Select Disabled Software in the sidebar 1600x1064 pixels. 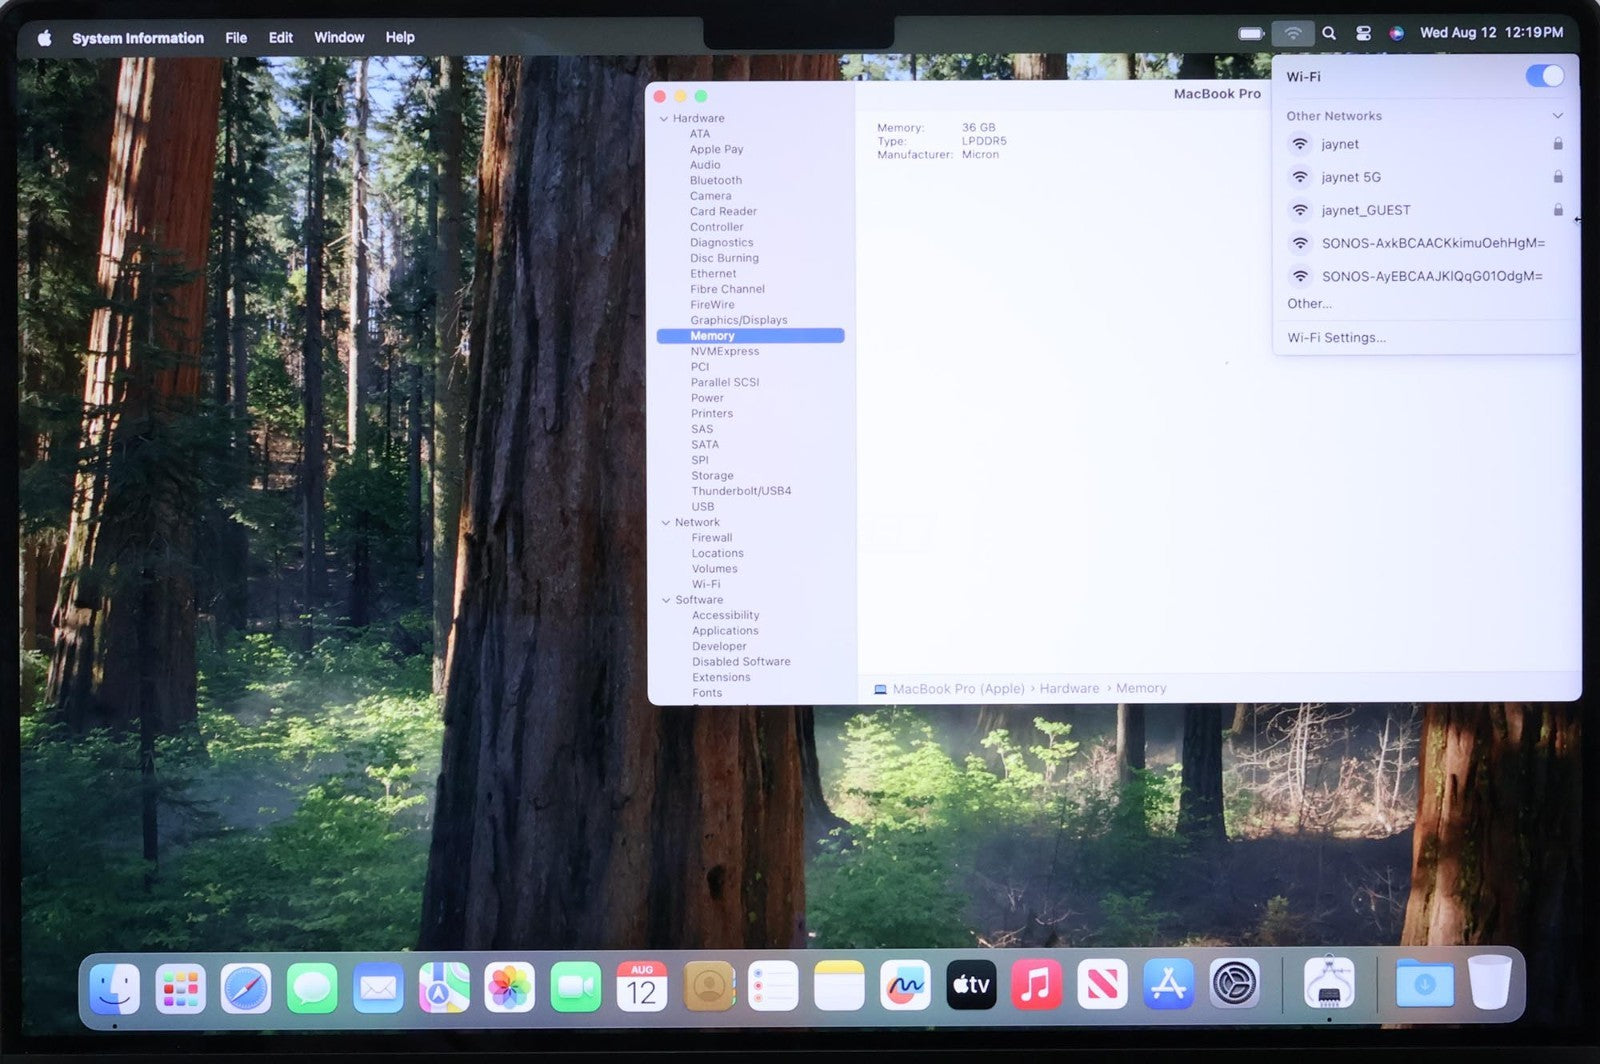[741, 662]
